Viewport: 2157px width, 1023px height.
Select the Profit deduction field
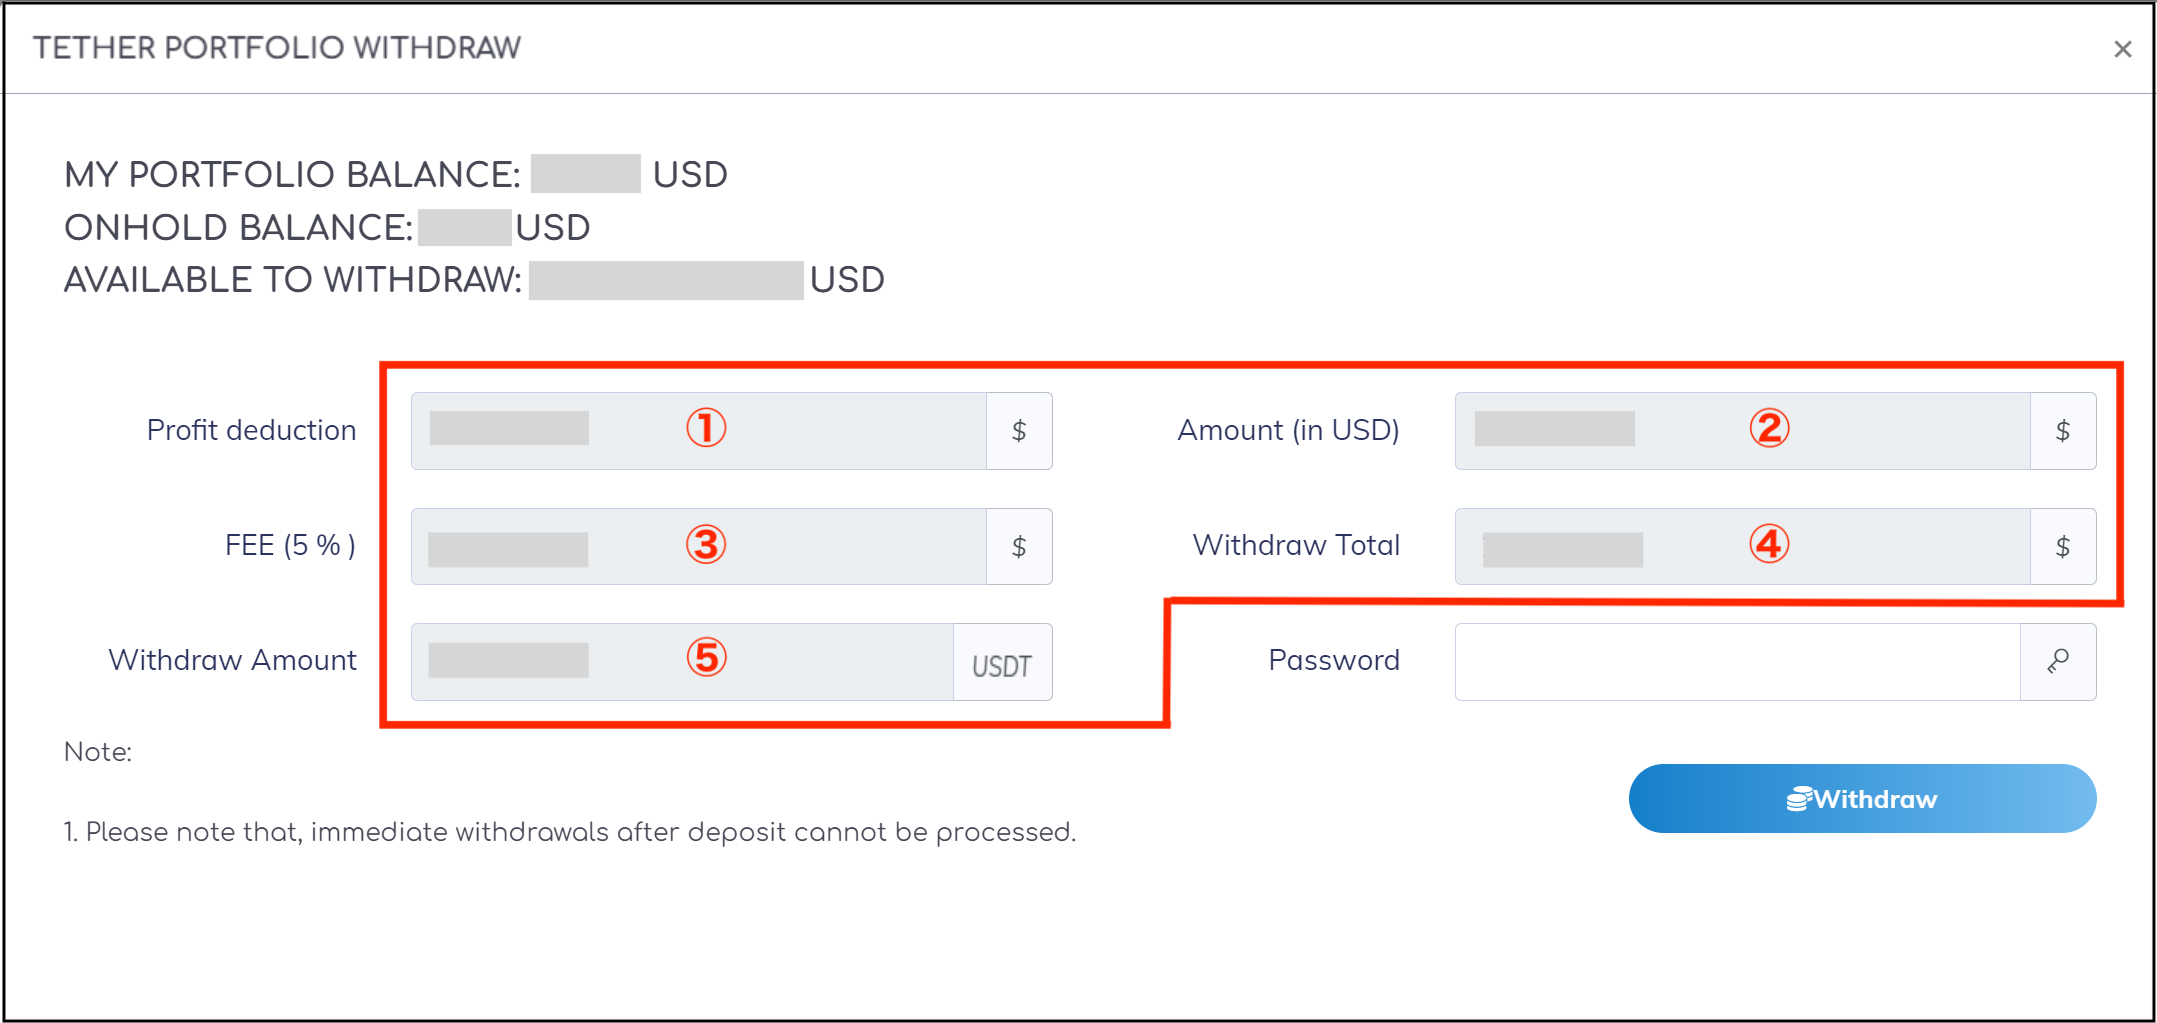tap(699, 431)
